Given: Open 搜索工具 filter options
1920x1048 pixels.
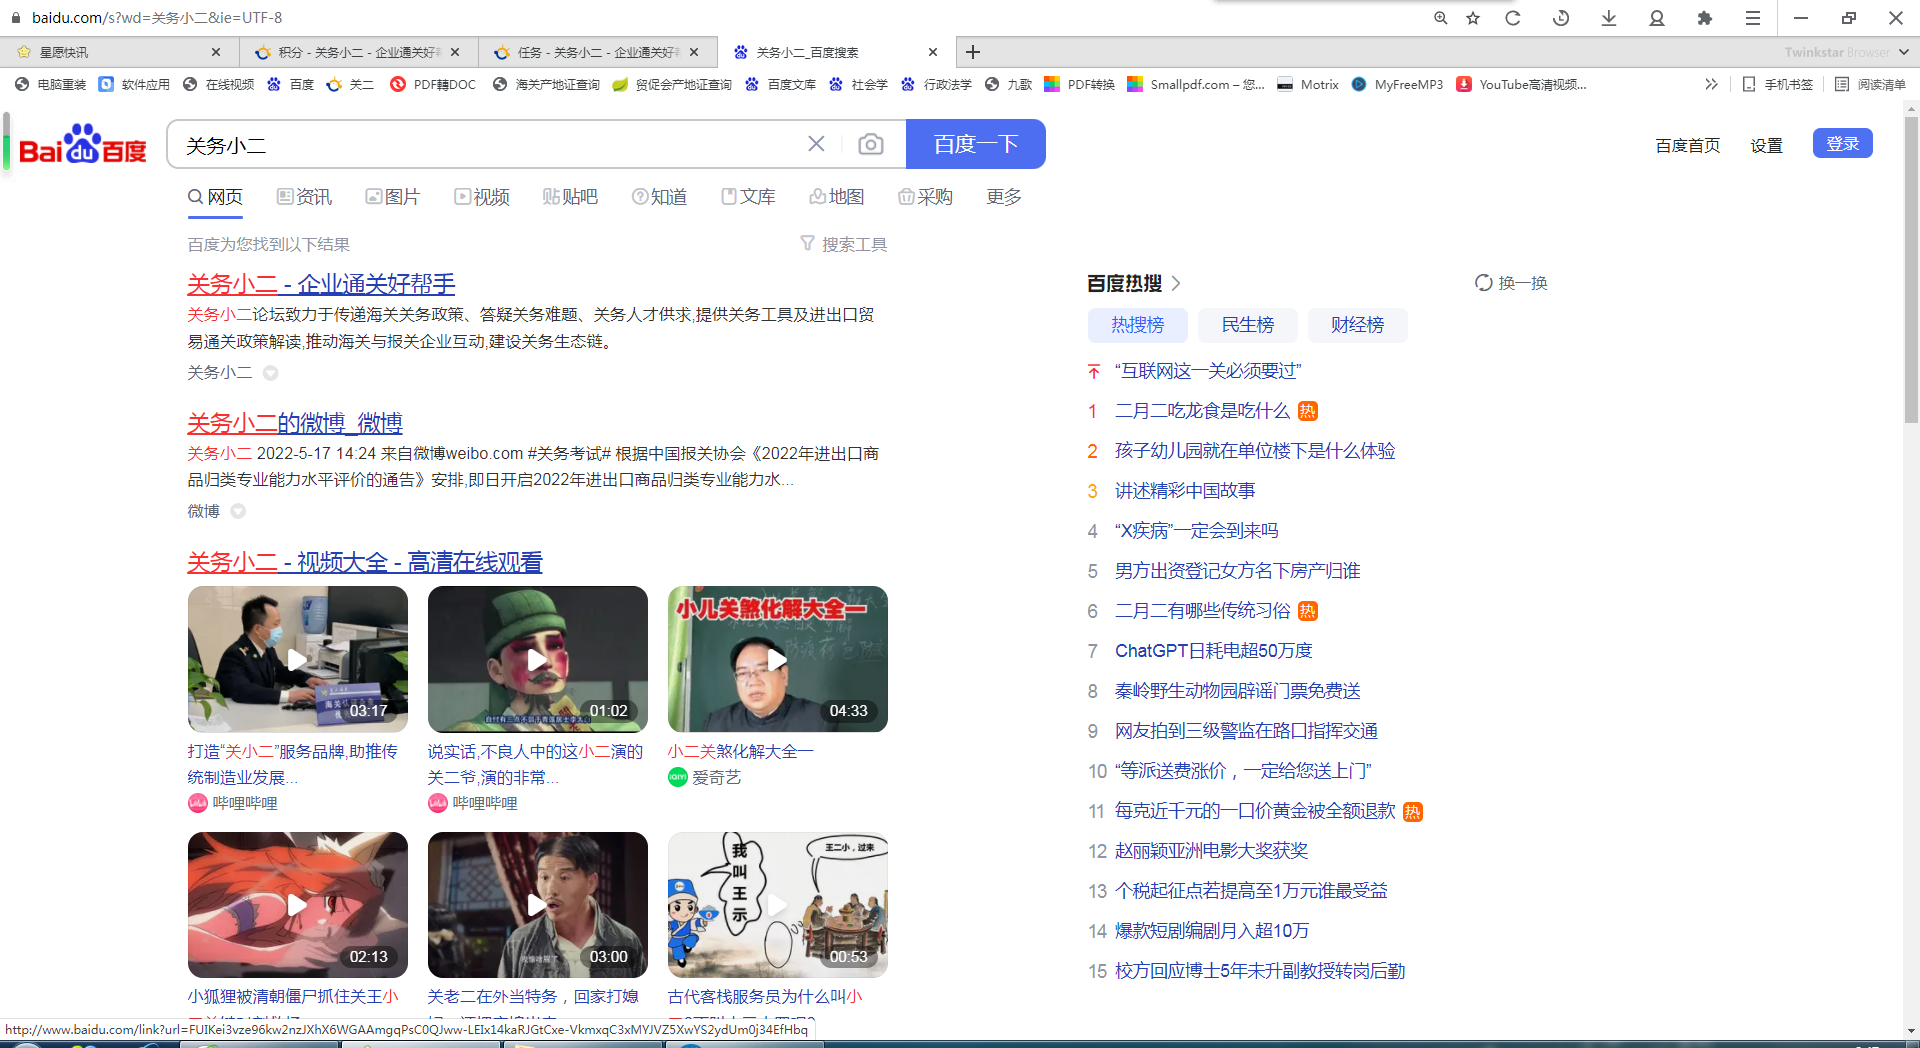Looking at the screenshot, I should [x=844, y=244].
